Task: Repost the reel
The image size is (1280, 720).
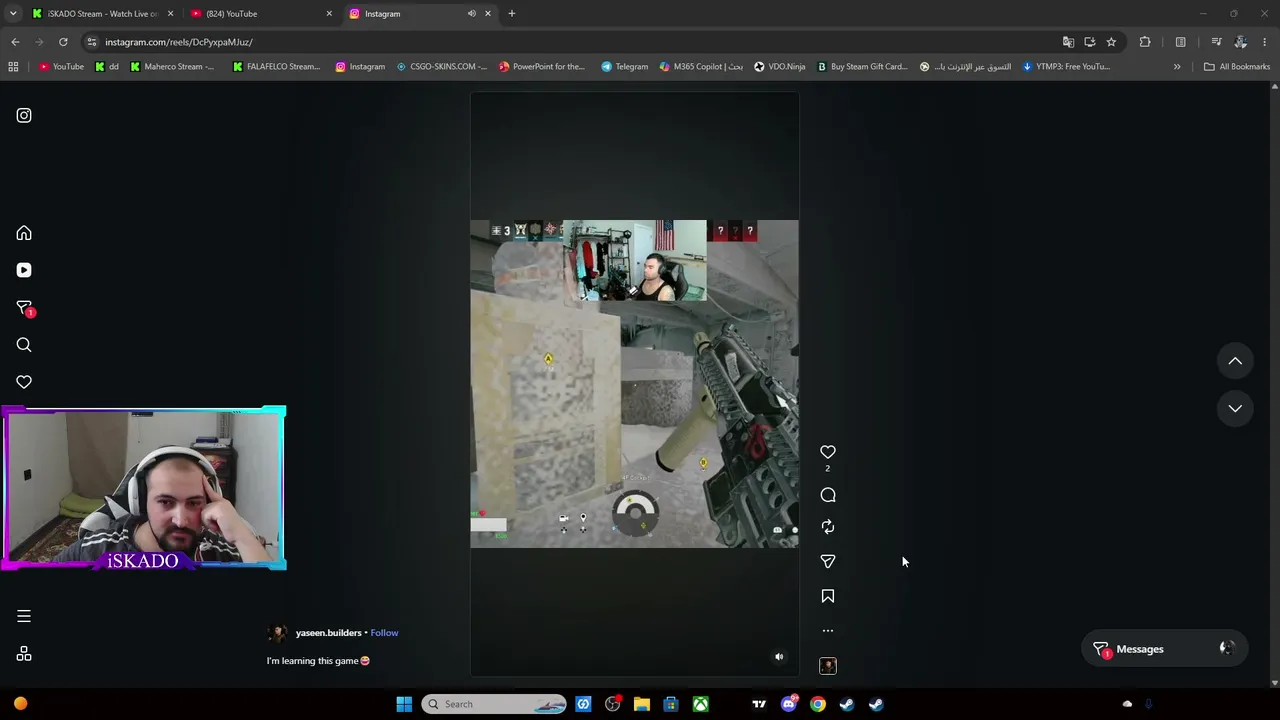Action: [x=828, y=527]
